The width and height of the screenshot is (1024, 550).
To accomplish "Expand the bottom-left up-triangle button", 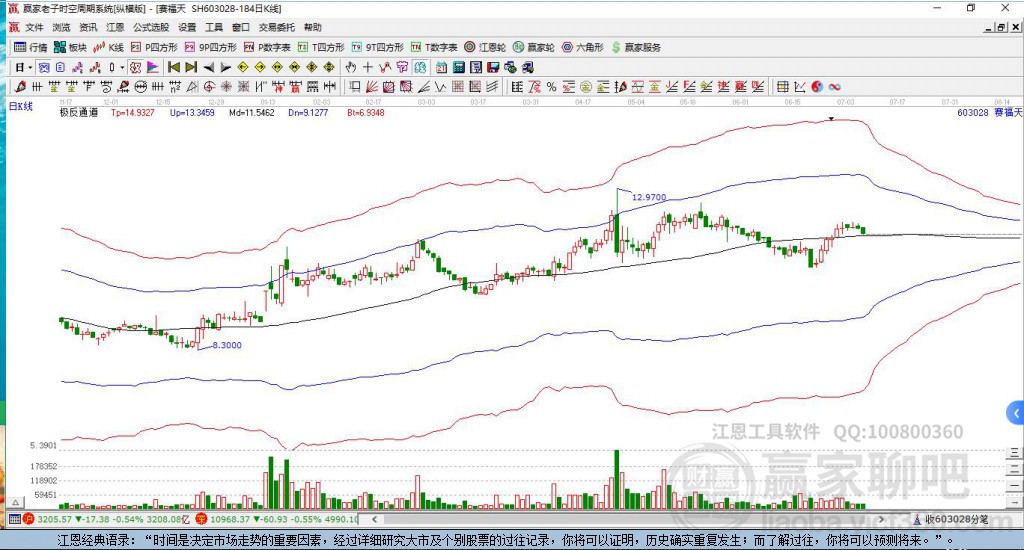I will (x=16, y=502).
